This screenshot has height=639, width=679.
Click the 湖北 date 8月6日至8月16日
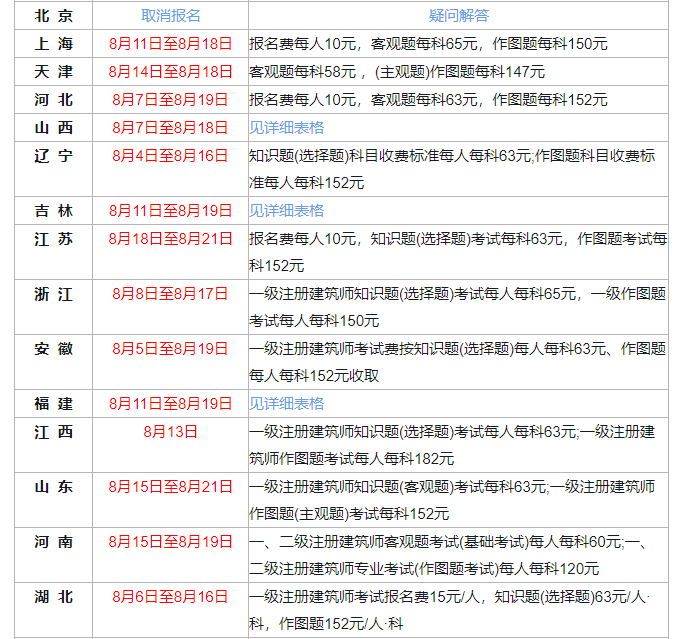[170, 596]
